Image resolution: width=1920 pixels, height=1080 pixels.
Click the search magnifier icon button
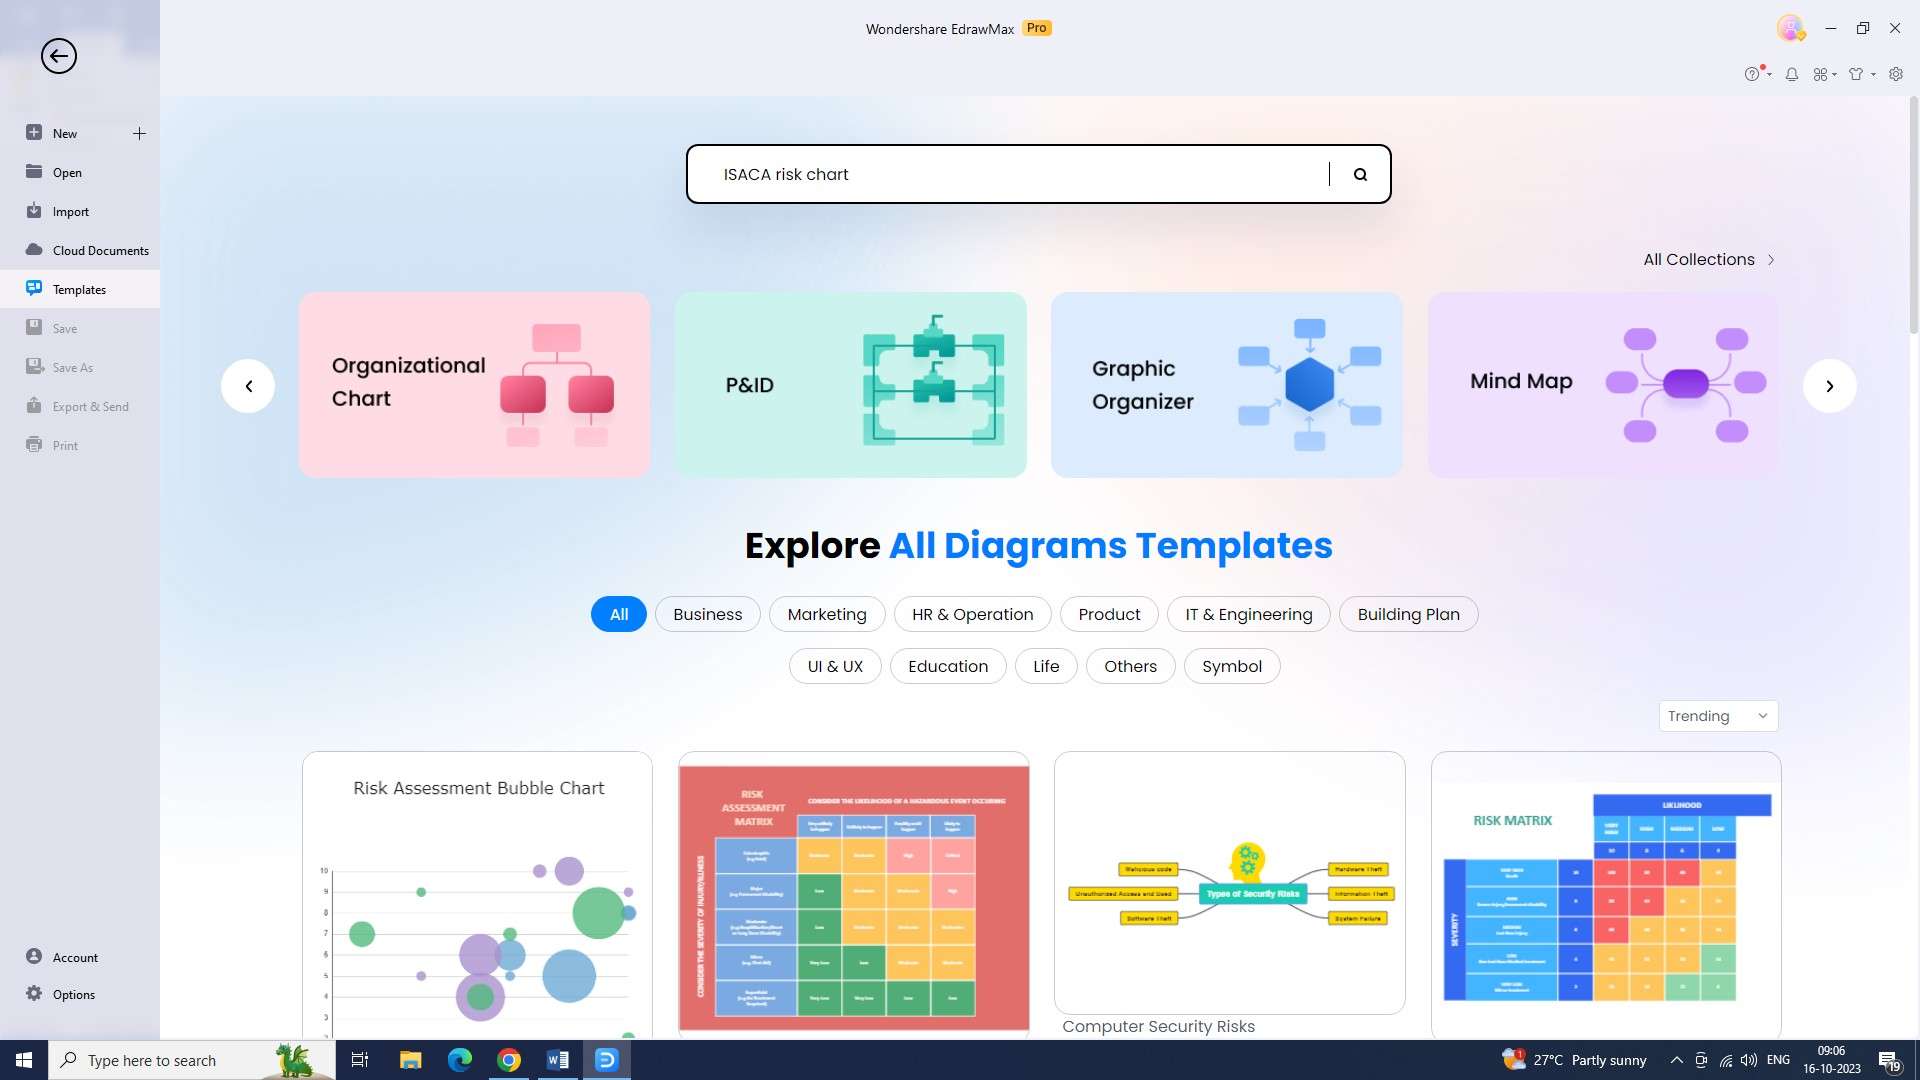click(1361, 174)
